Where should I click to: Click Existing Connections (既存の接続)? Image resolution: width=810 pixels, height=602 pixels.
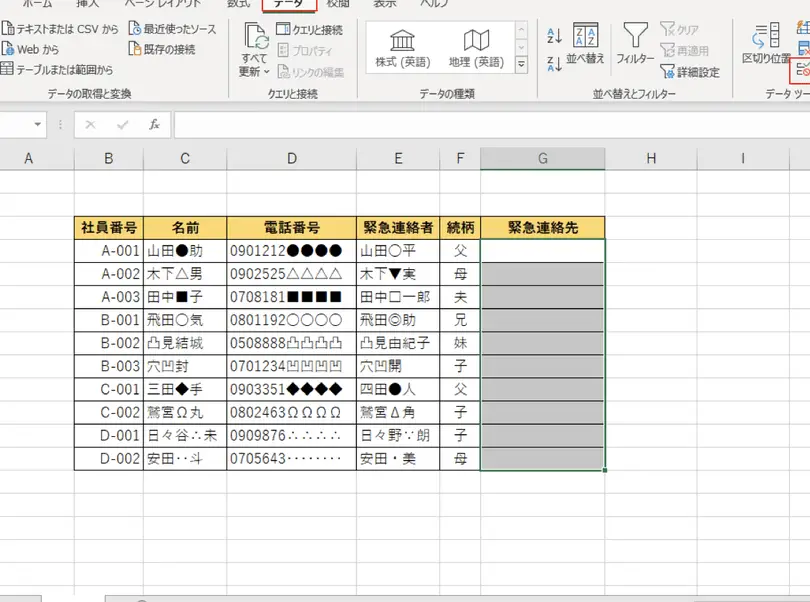[x=161, y=49]
